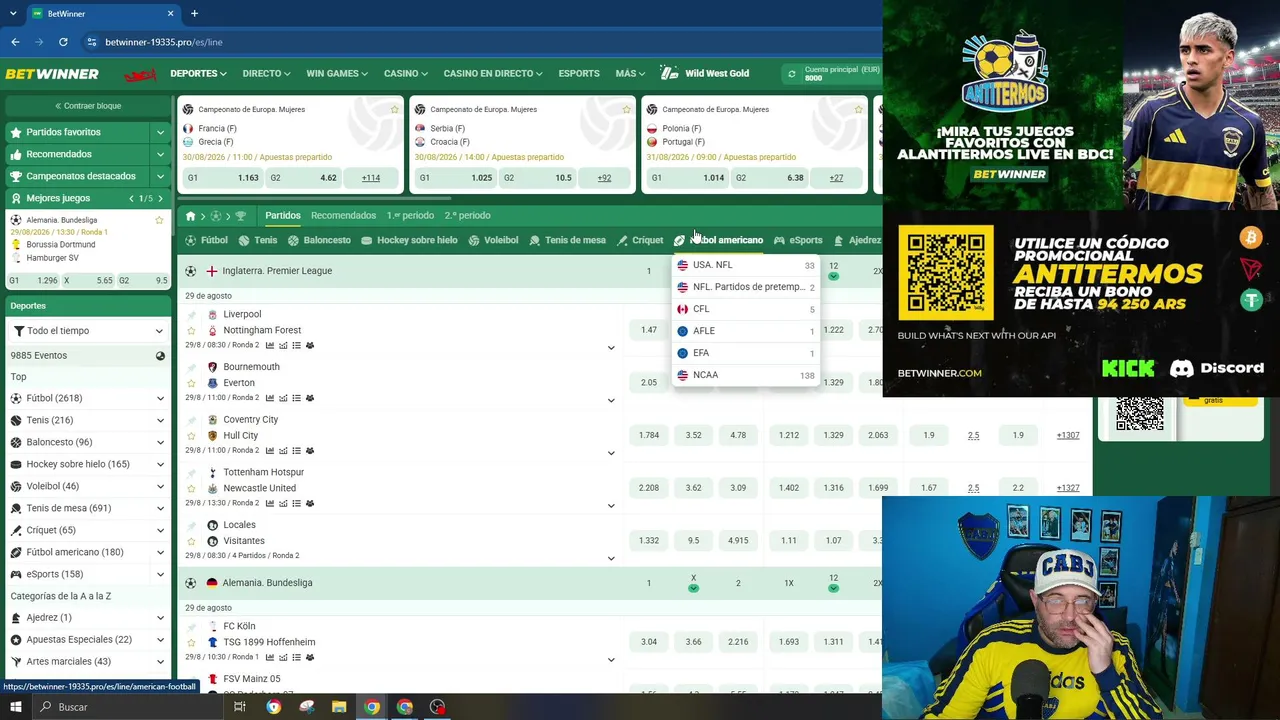The height and width of the screenshot is (720, 1280).
Task: Star the Locales vs Visitantes row
Action: point(191,541)
